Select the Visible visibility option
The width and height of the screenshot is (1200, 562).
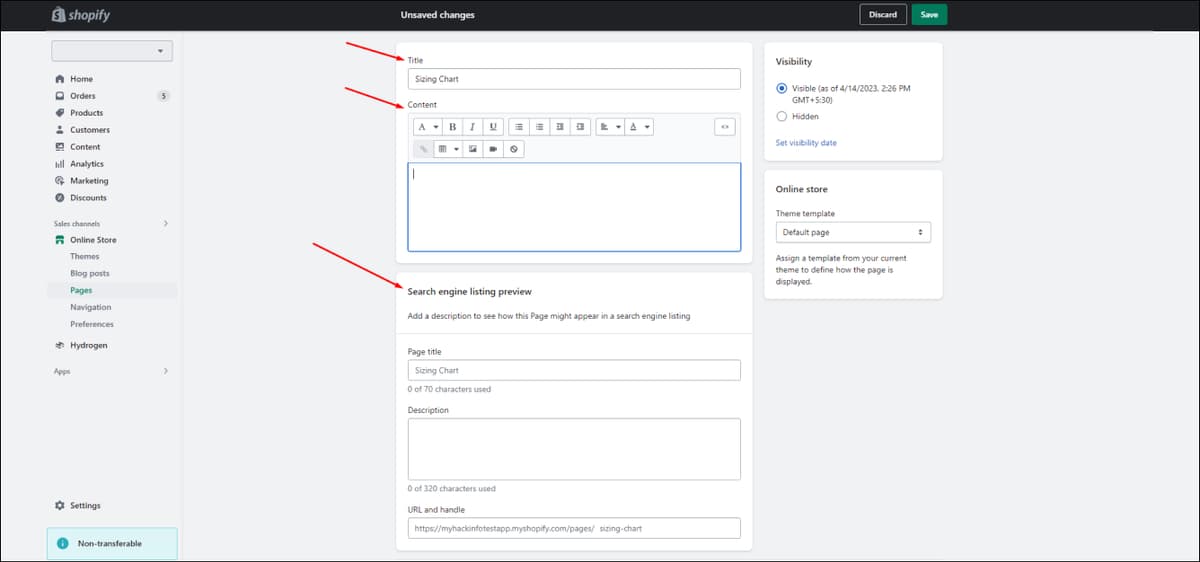click(782, 88)
